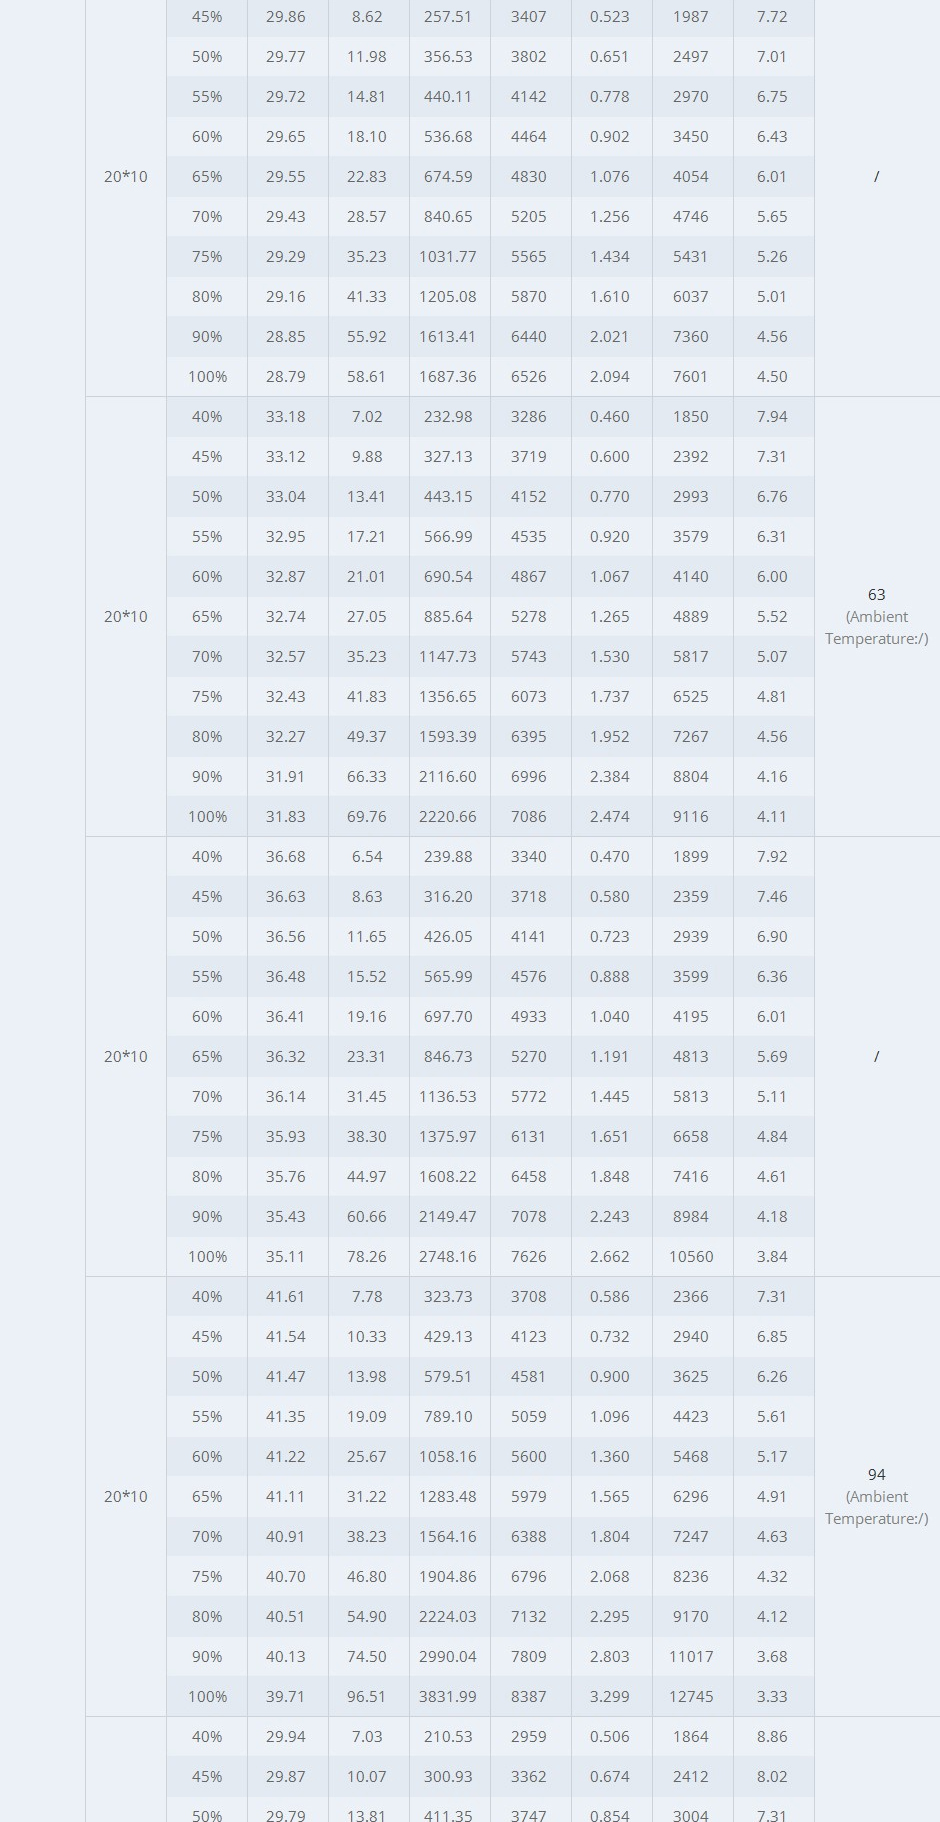Select the cell with value 78.26
940x1822 pixels.
[367, 1256]
